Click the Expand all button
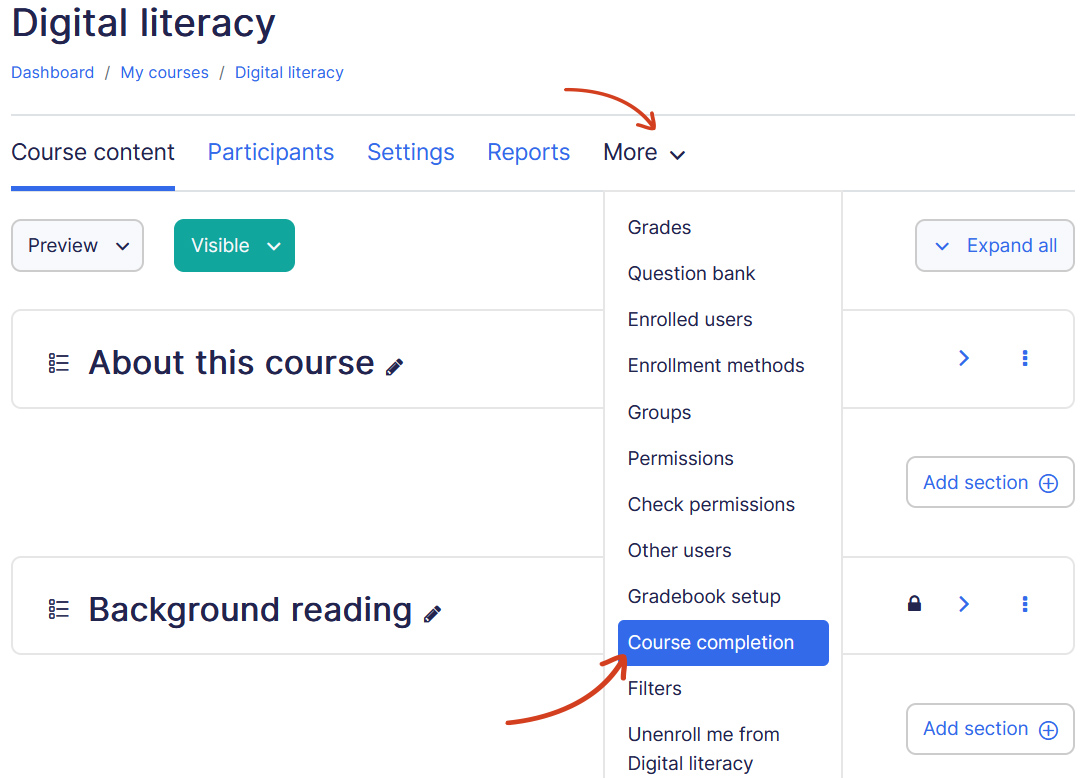The height and width of the screenshot is (778, 1088). tap(995, 246)
